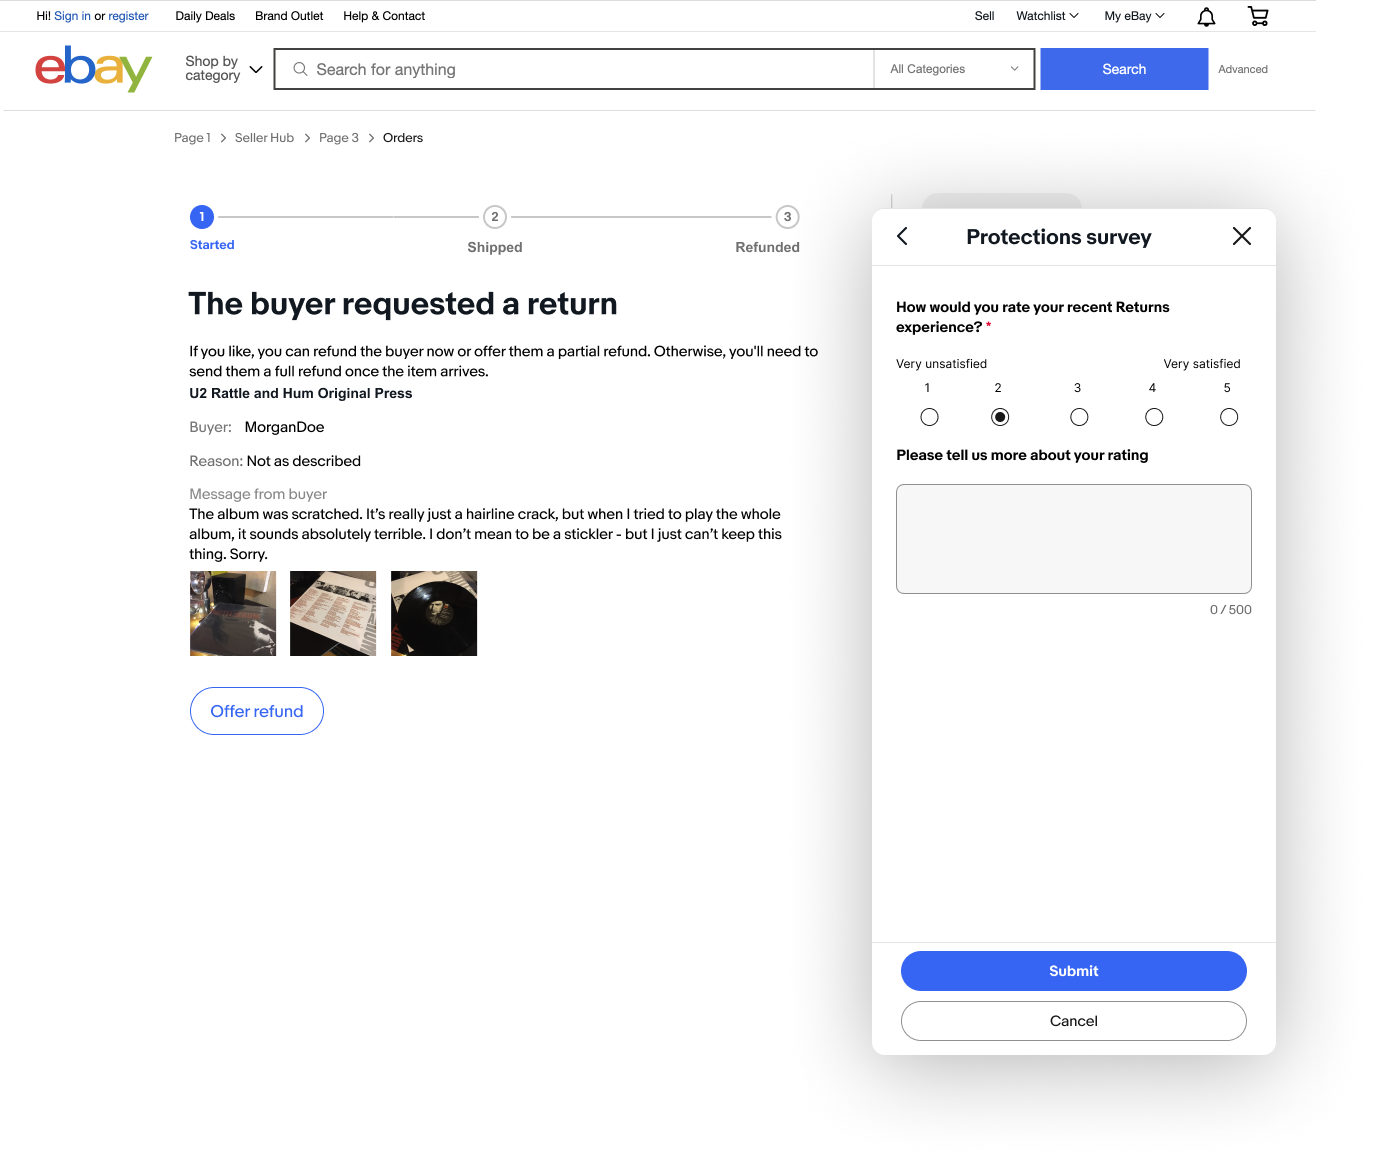Open Advanced search link
Image resolution: width=1376 pixels, height=1165 pixels.
1243,69
